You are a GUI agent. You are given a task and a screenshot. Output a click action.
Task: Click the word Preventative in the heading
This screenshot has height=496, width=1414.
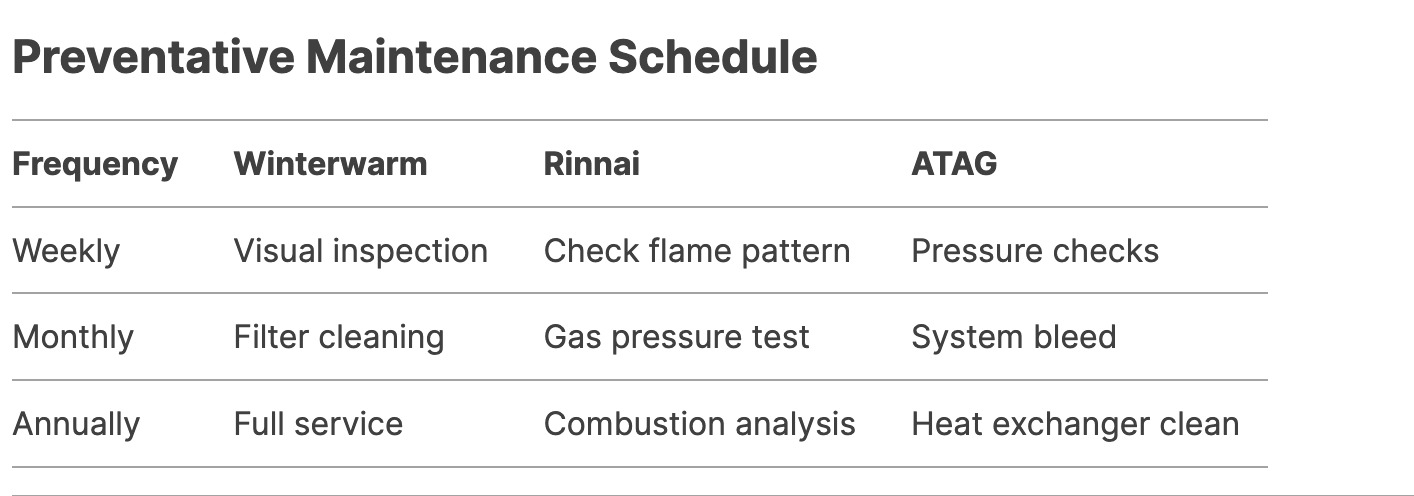coord(153,57)
